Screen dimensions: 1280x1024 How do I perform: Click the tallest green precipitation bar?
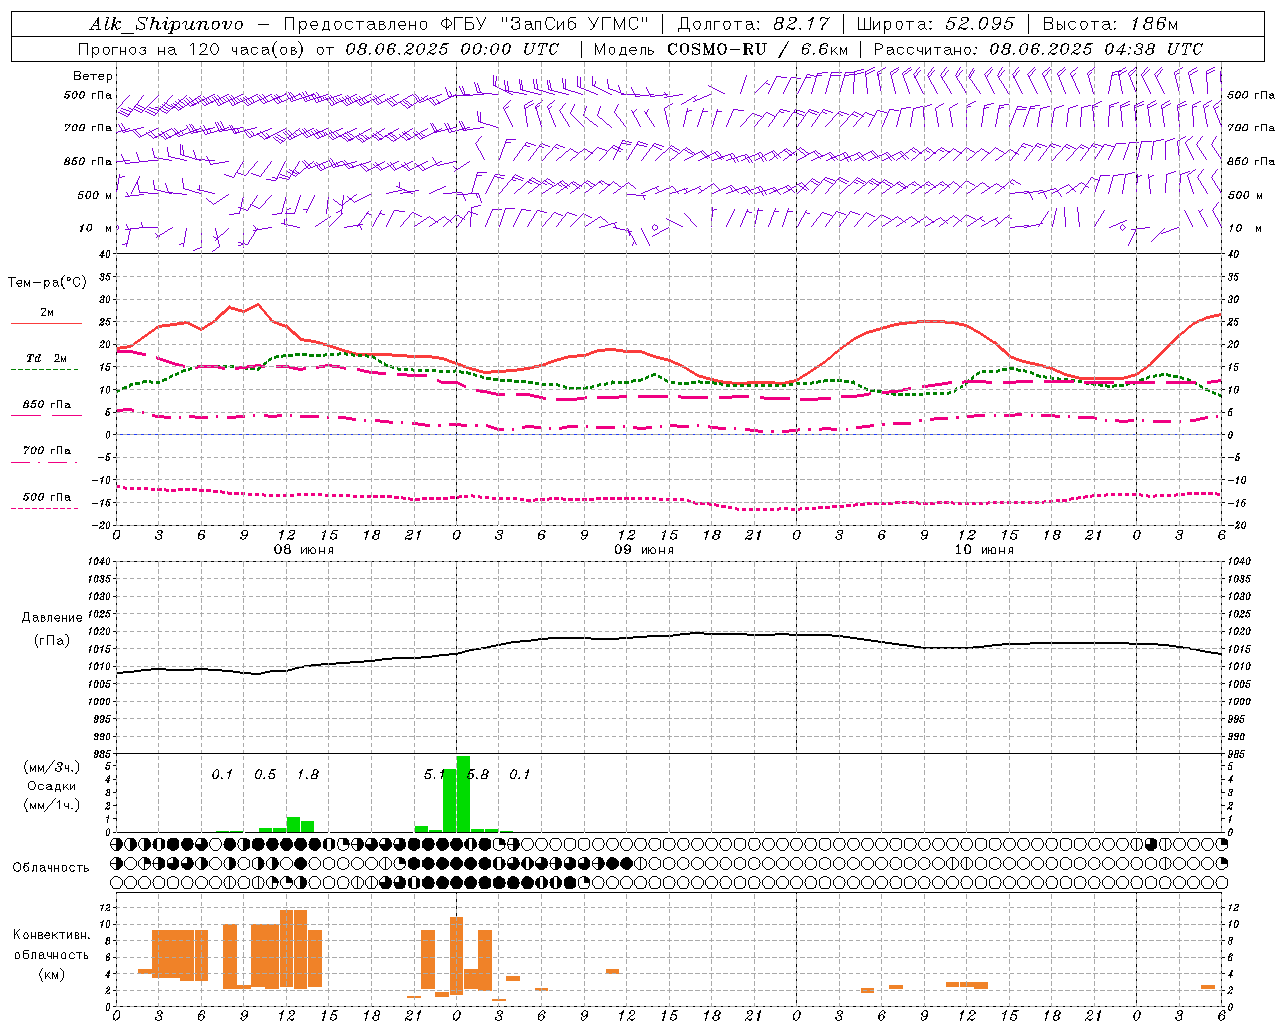[x=463, y=794]
